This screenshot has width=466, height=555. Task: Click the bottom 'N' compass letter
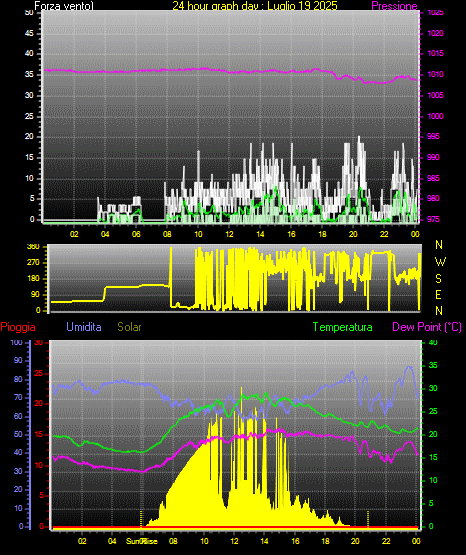tap(439, 311)
